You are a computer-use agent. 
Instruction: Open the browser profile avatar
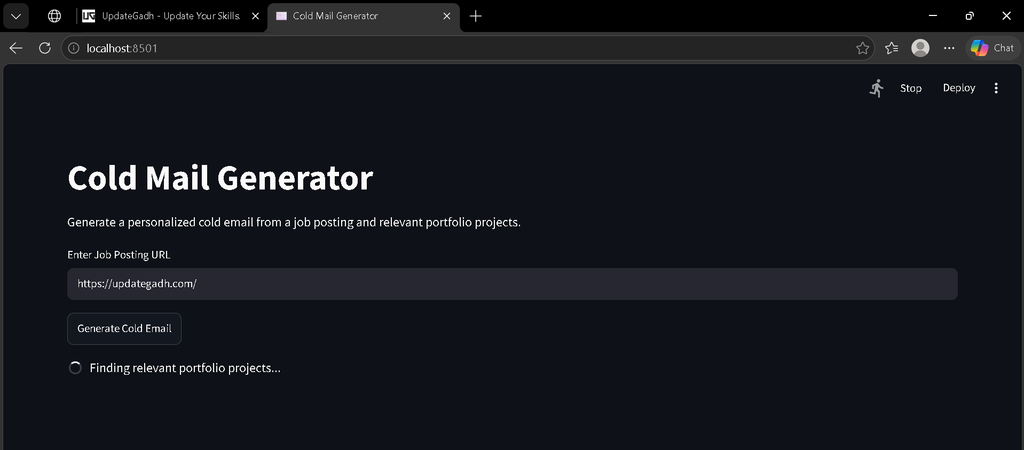[920, 48]
